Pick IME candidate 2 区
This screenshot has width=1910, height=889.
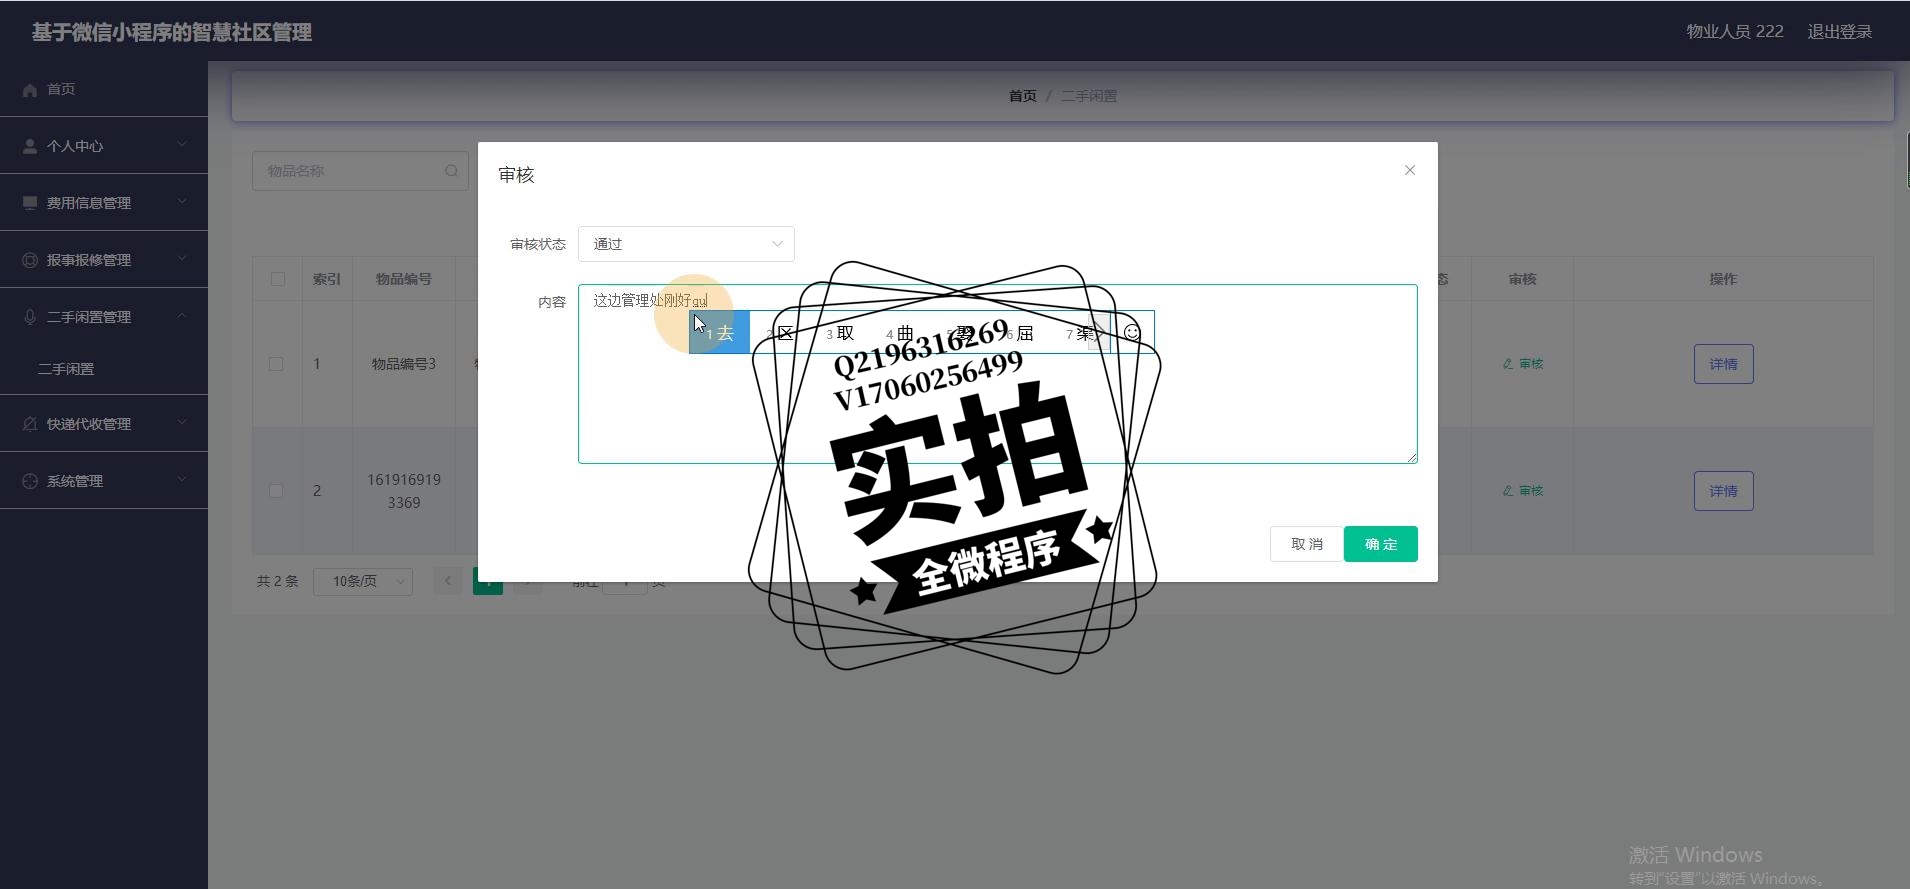coord(780,333)
